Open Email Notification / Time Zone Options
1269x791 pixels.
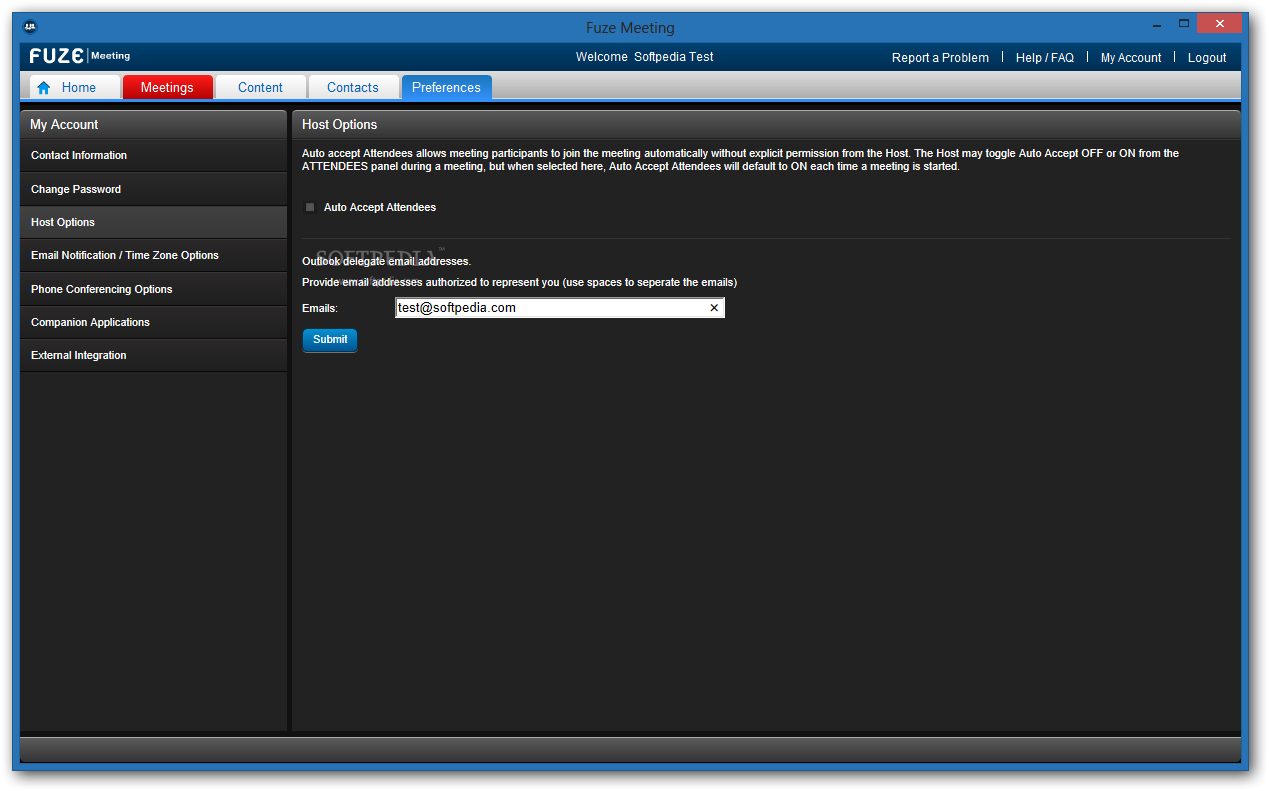click(x=154, y=256)
